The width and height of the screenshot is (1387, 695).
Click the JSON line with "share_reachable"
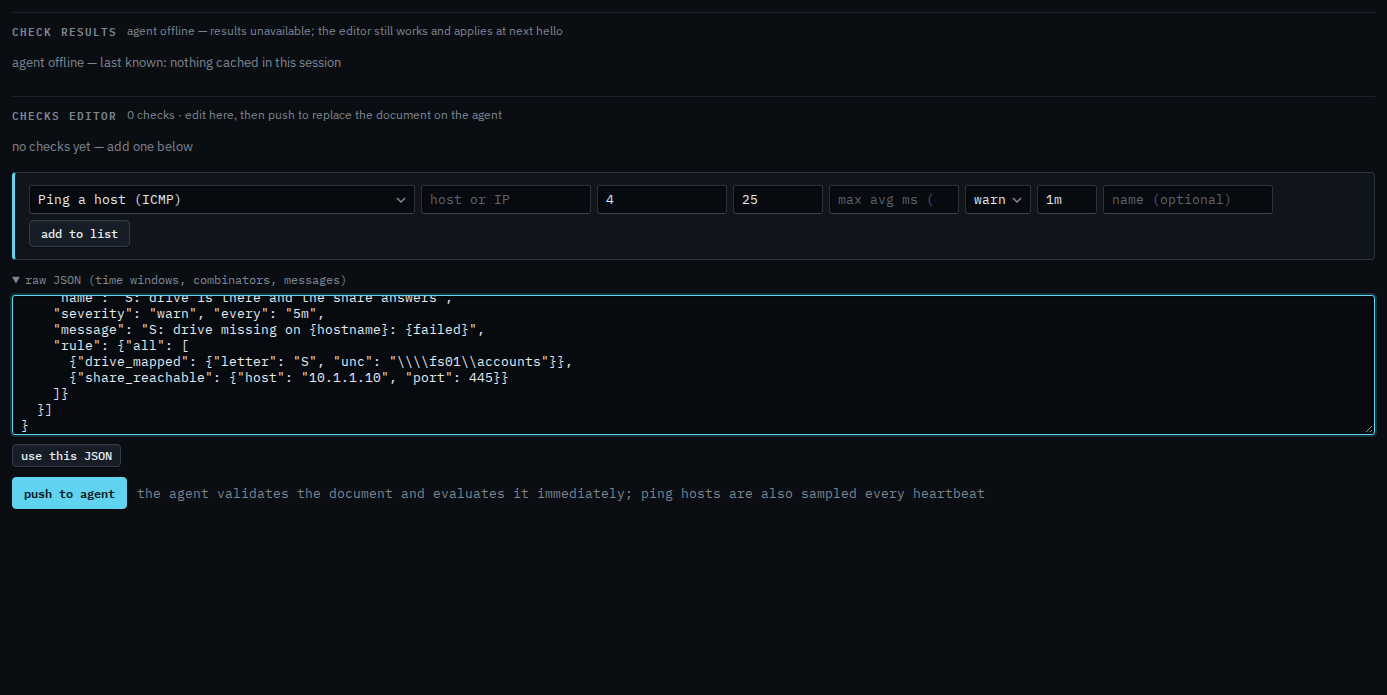point(289,377)
